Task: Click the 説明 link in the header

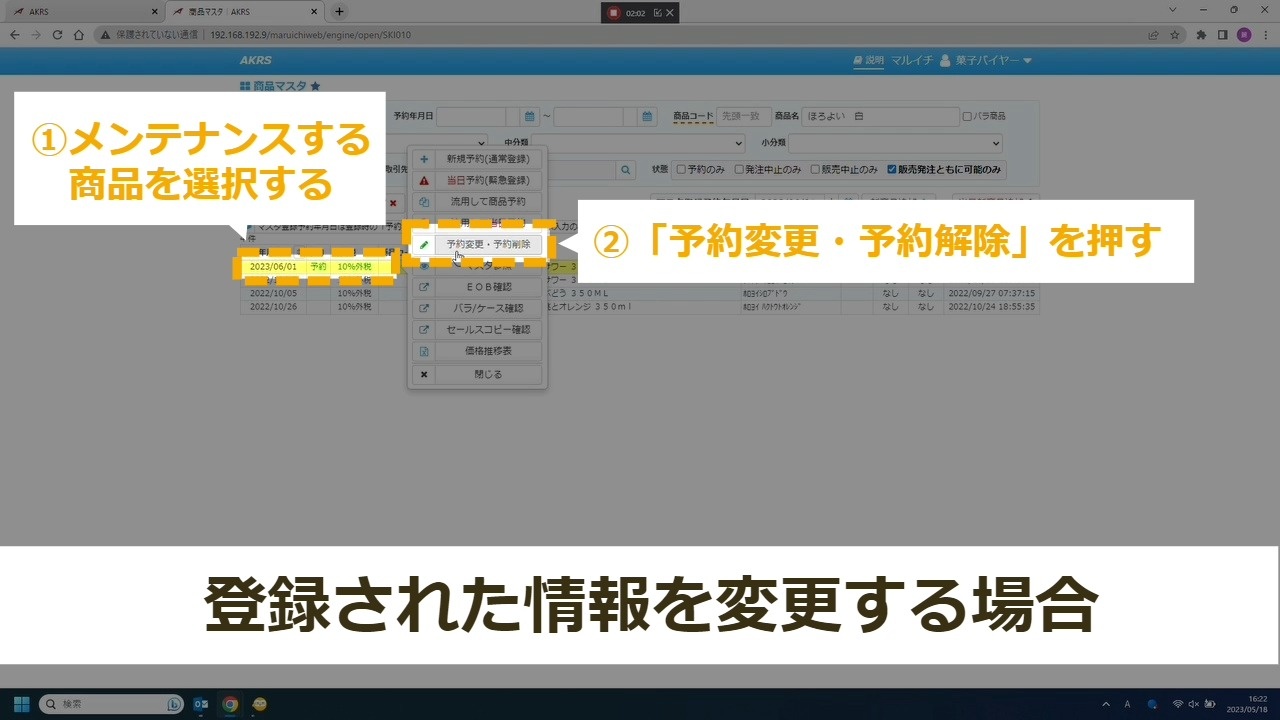Action: [868, 61]
